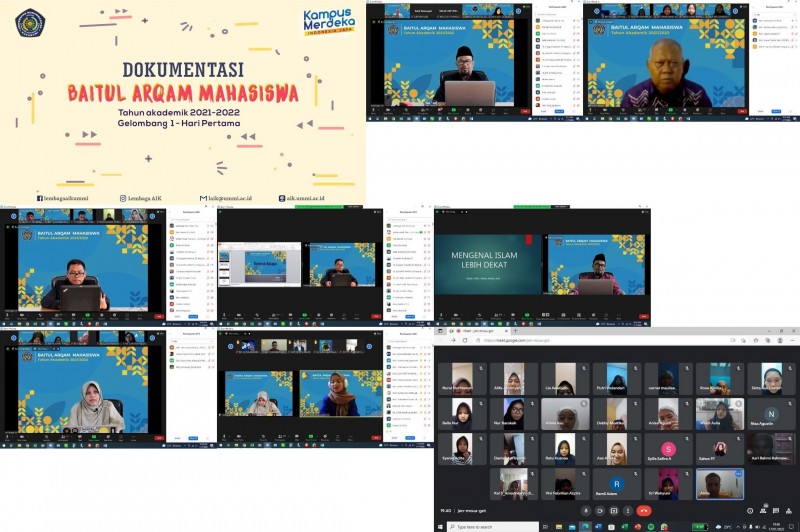Open Chrome from the taskbar
The width and height of the screenshot is (800, 532).
pyautogui.click(x=664, y=527)
